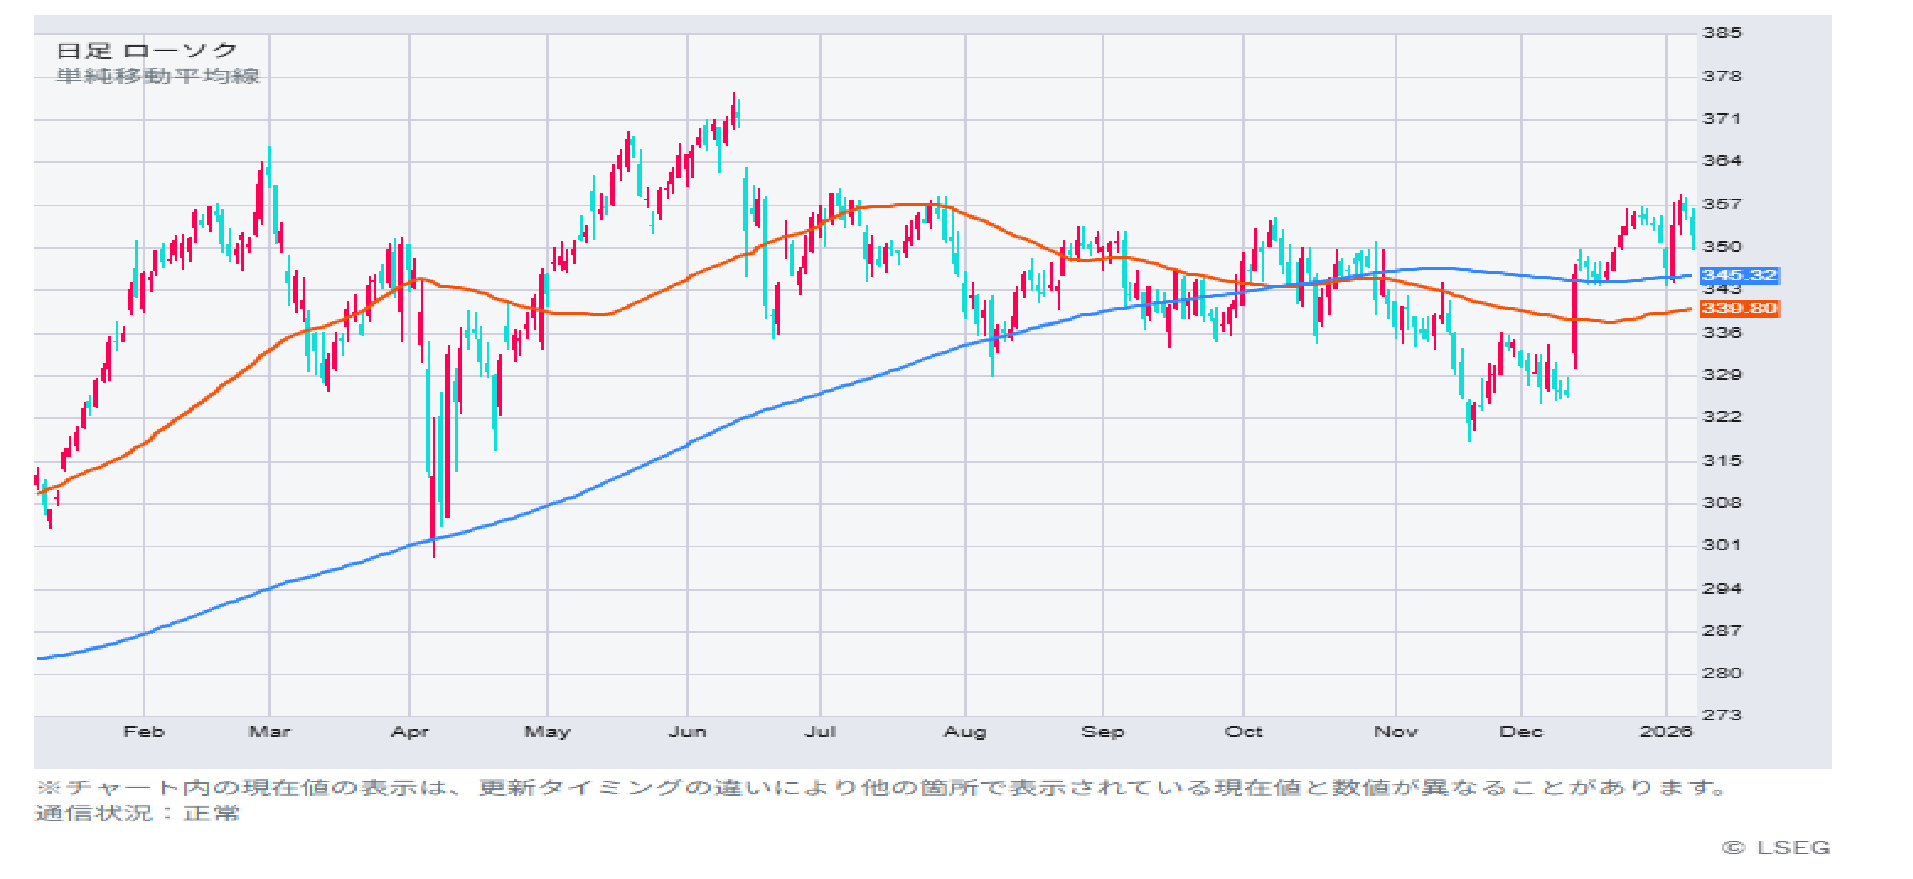Select the Aug label on the time axis
The width and height of the screenshot is (1913, 879).
pyautogui.click(x=965, y=732)
